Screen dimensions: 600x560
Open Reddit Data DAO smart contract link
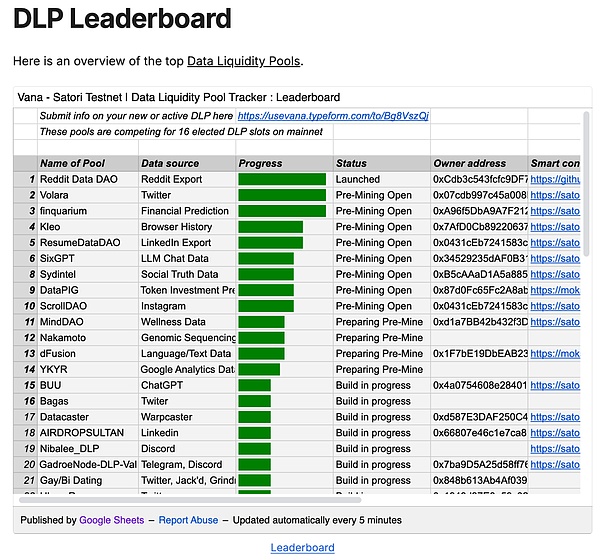point(554,179)
